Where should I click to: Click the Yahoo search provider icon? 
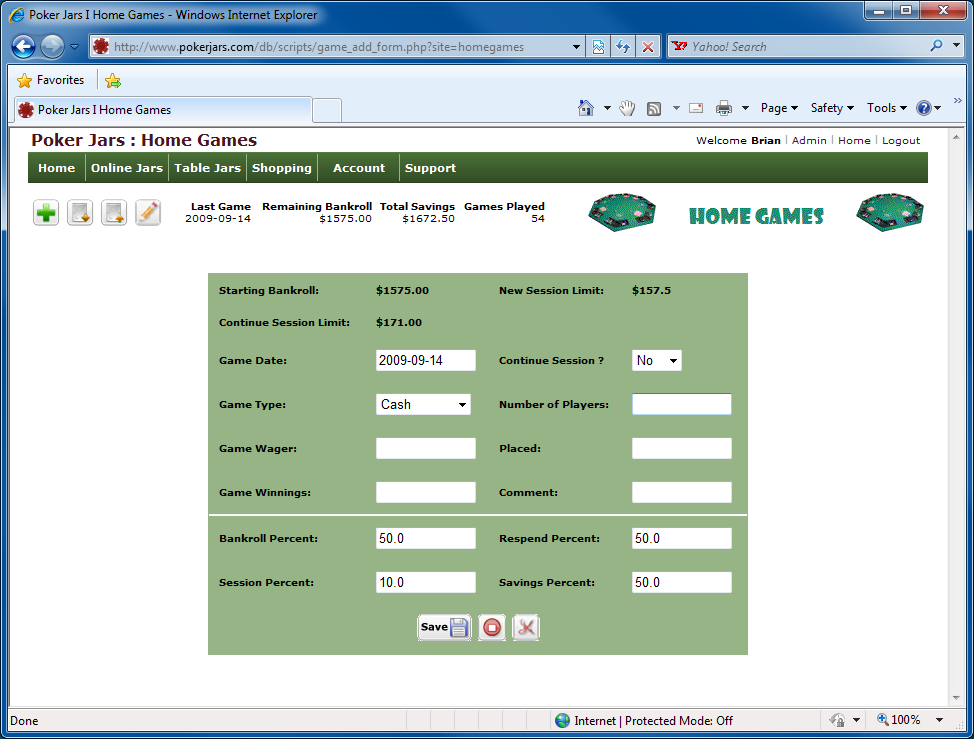(680, 46)
